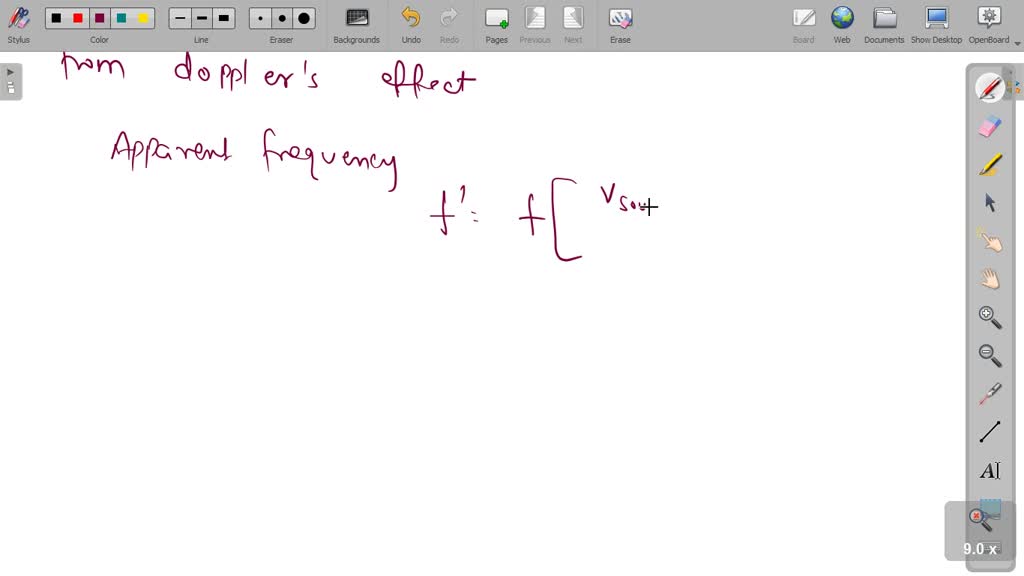The image size is (1024, 576).
Task: Open the Documents view
Action: click(x=884, y=25)
